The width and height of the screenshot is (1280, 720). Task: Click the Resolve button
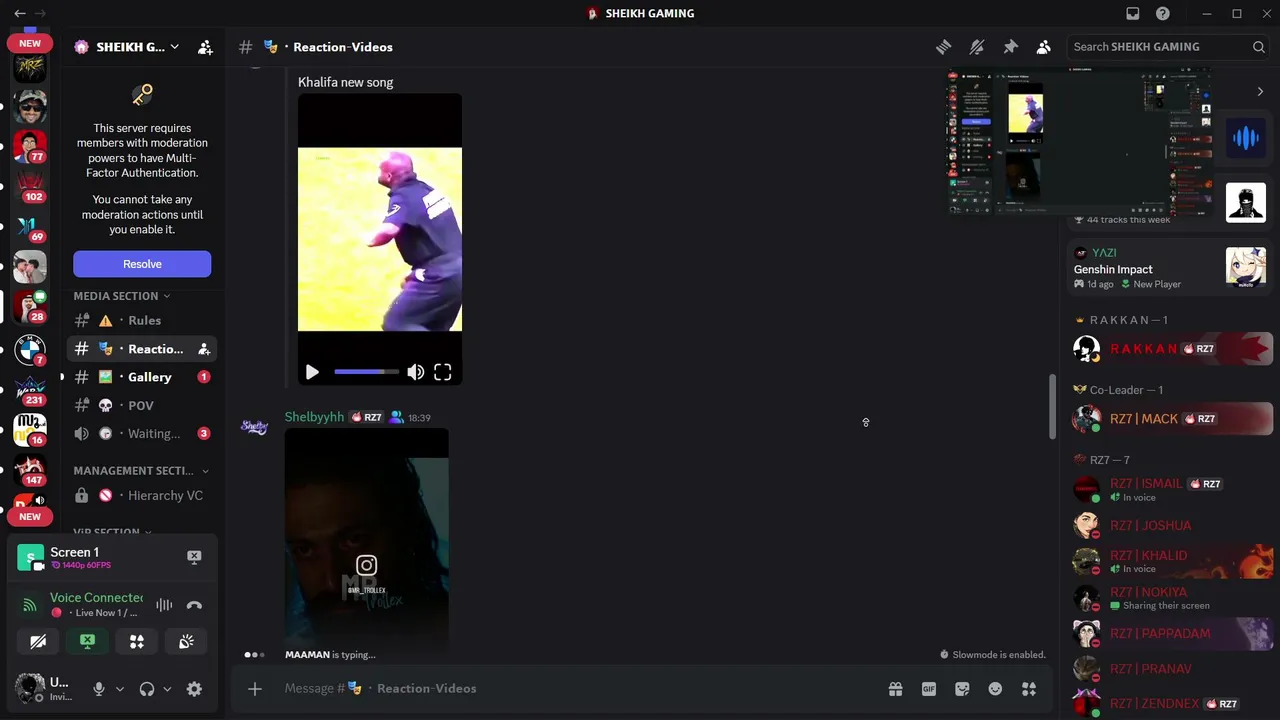tap(142, 264)
